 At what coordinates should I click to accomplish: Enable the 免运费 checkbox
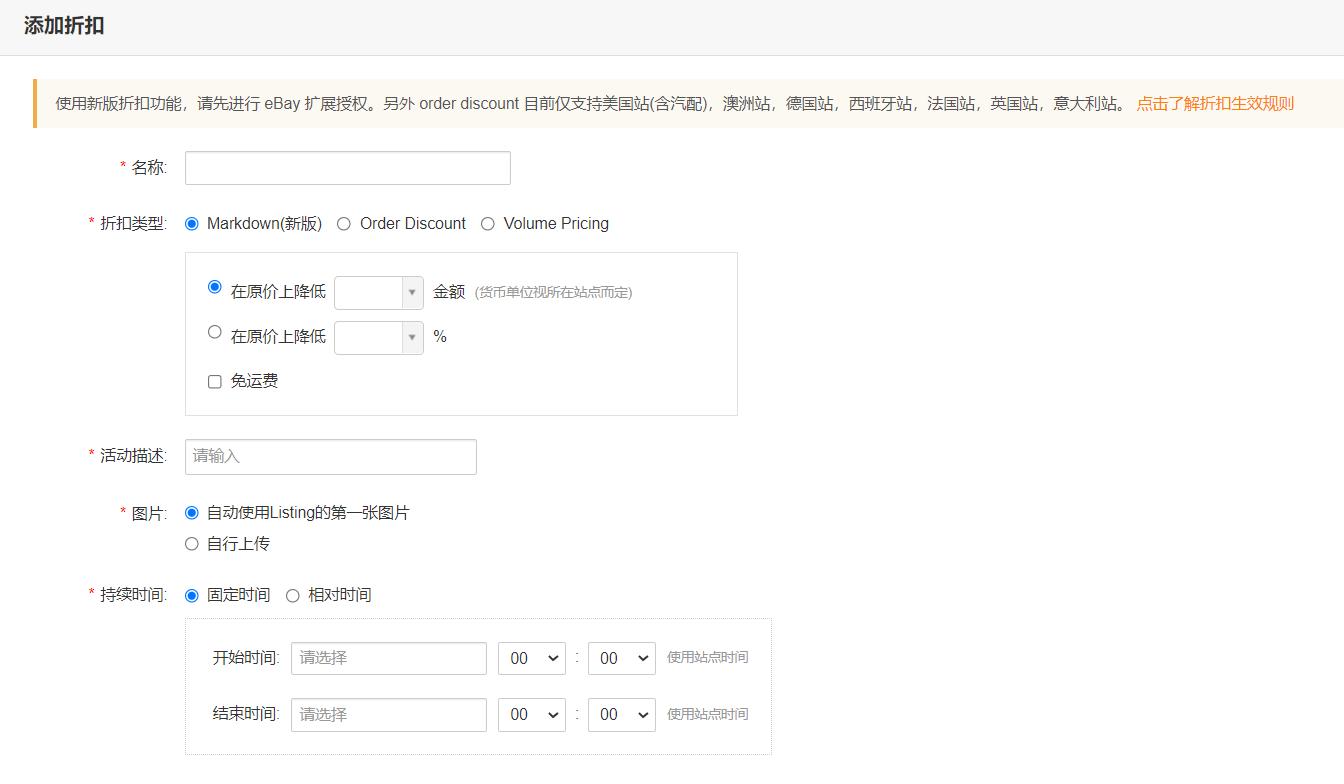(214, 381)
